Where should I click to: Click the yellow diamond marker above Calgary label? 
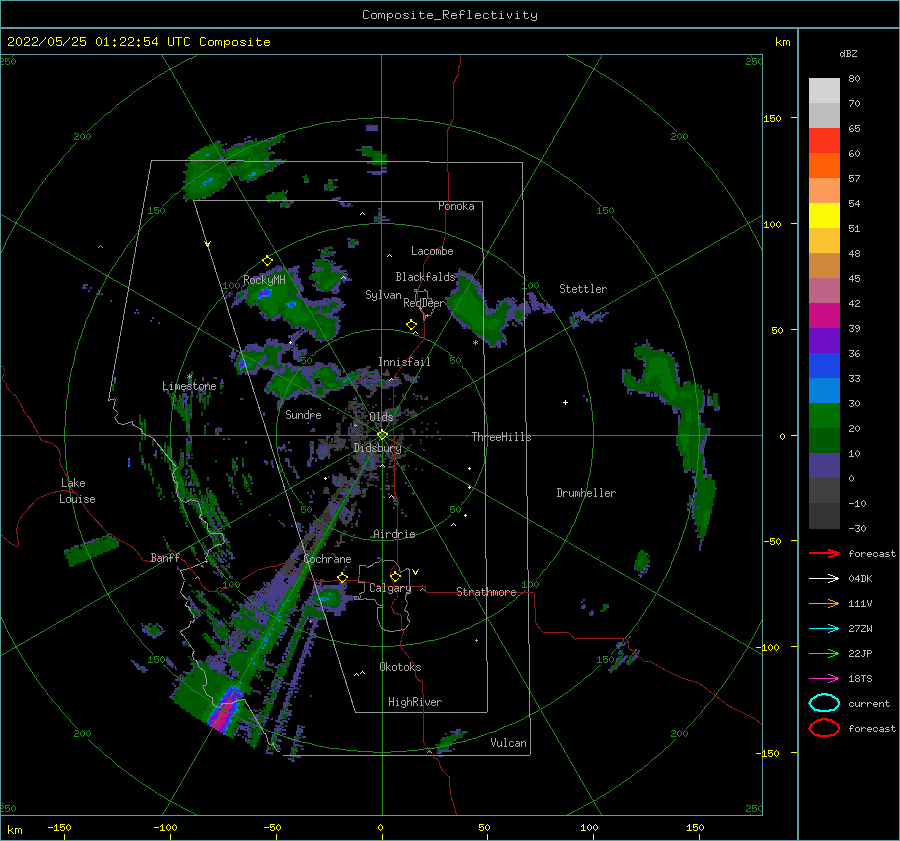(395, 576)
